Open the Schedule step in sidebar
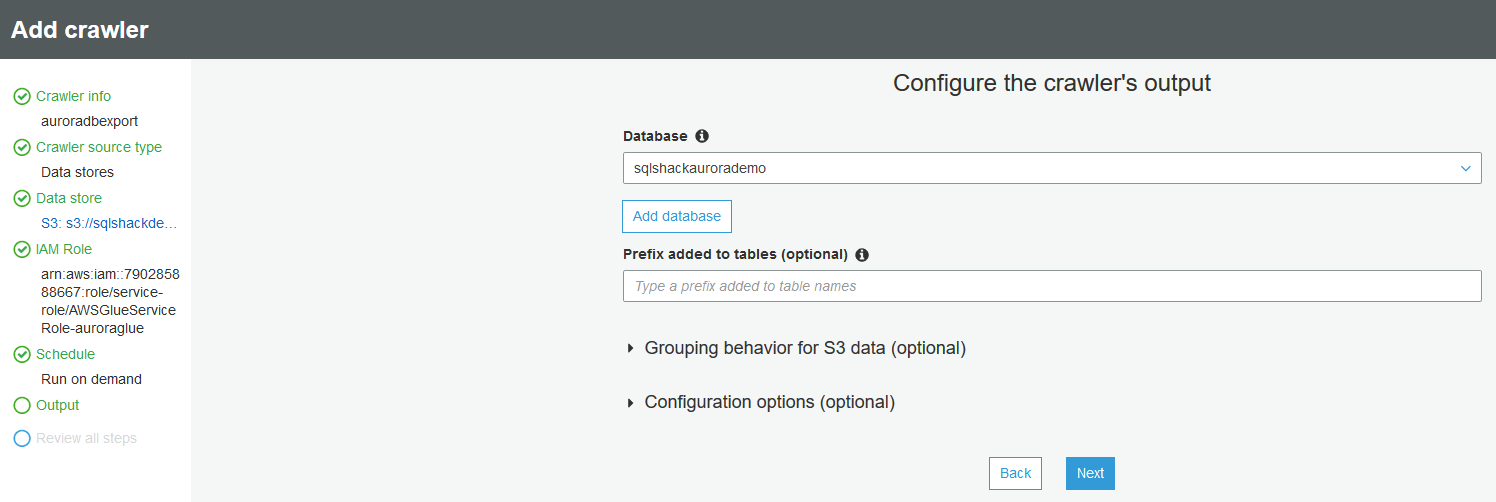Image resolution: width=1496 pixels, height=502 pixels. tap(65, 355)
